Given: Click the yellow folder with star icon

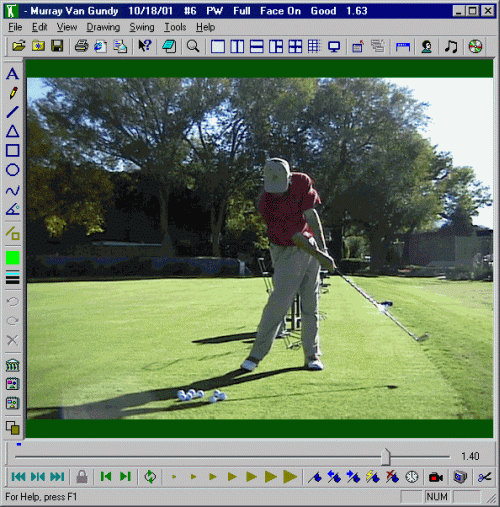Looking at the screenshot, I should 38,46.
